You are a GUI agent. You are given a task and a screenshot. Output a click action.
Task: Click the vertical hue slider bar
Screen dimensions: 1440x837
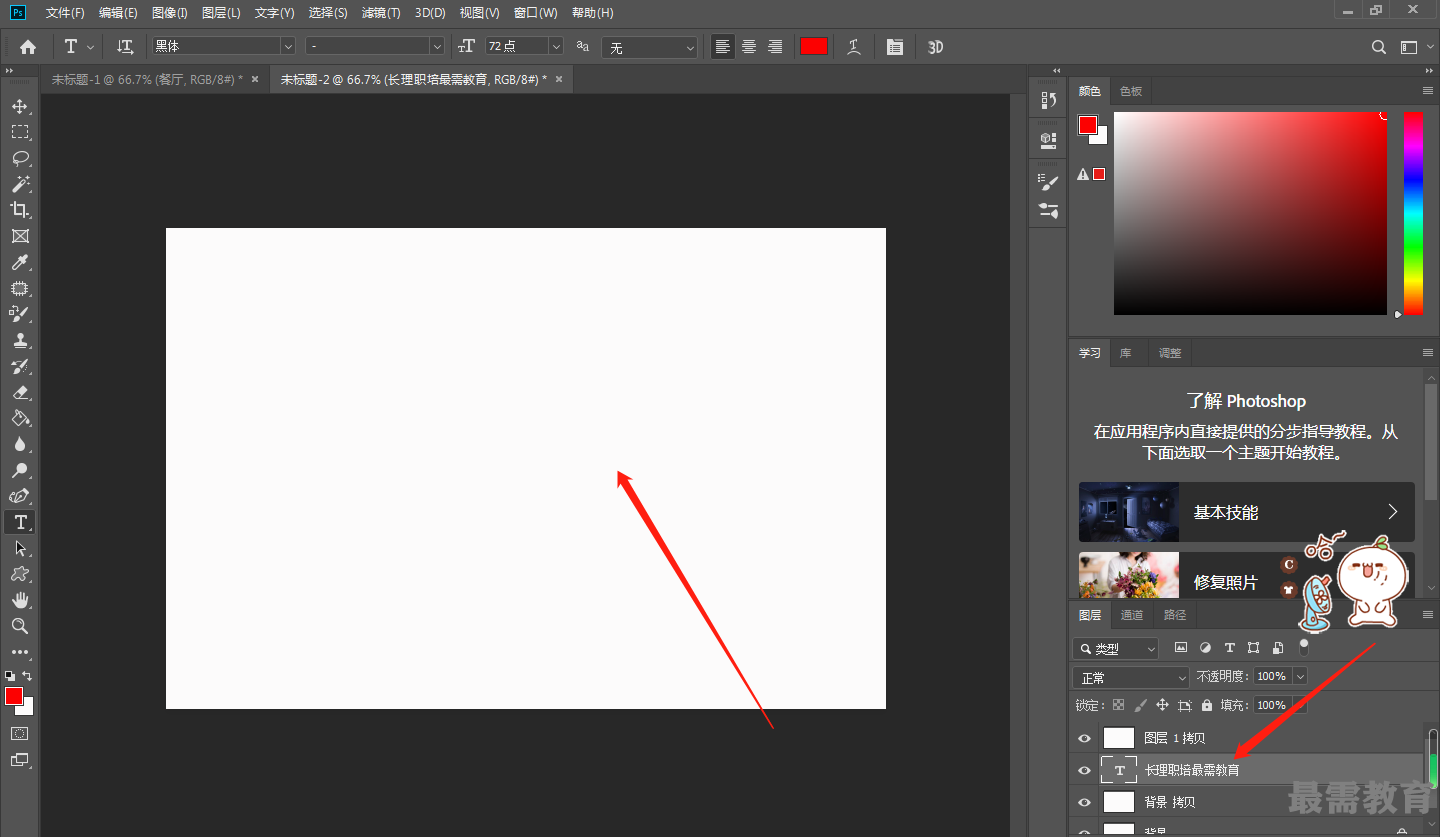1413,213
